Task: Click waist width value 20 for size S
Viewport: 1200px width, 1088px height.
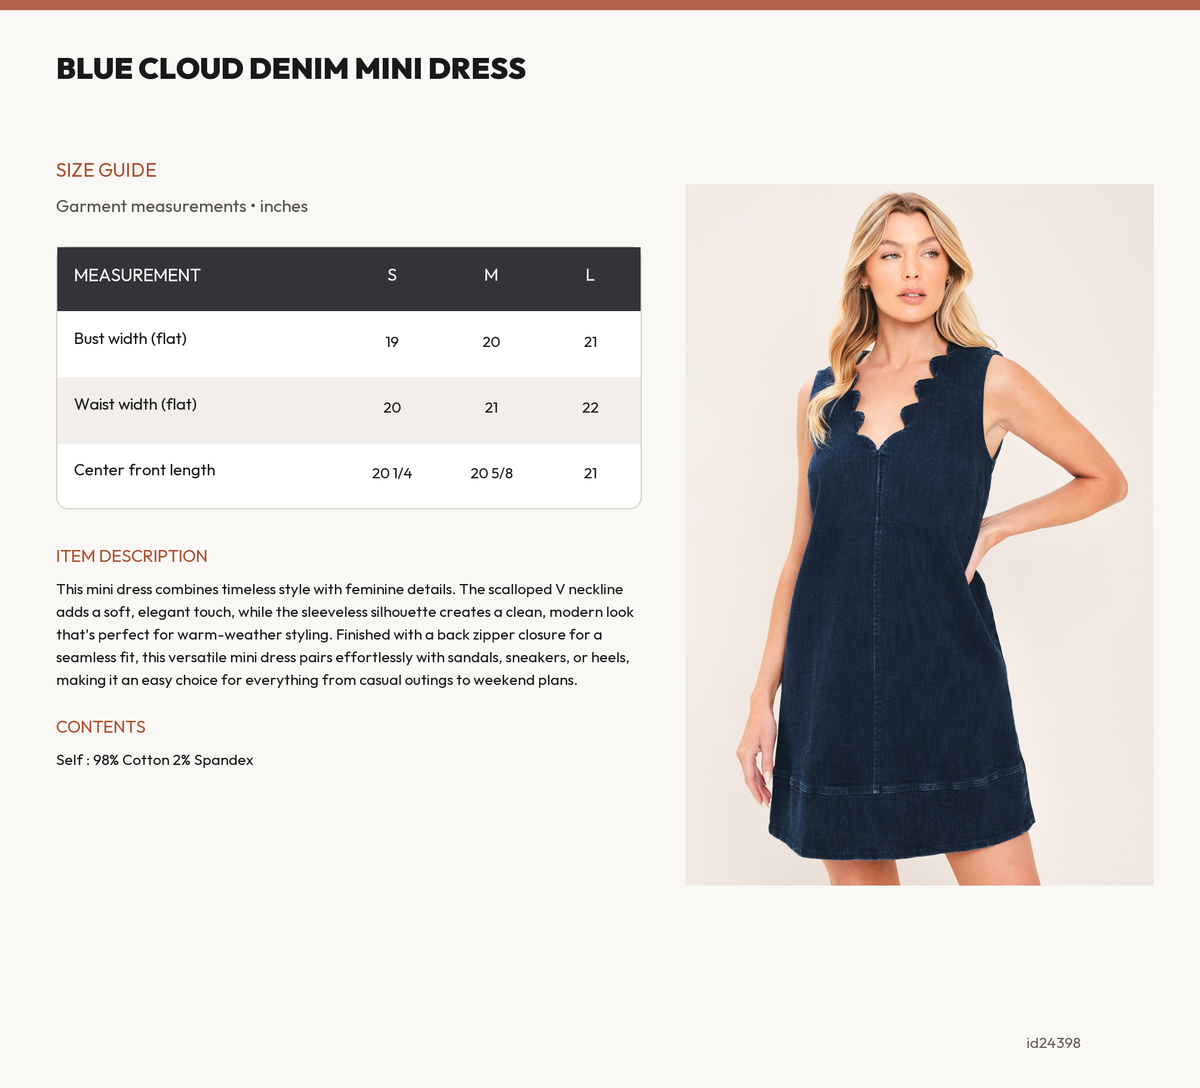Action: coord(392,408)
